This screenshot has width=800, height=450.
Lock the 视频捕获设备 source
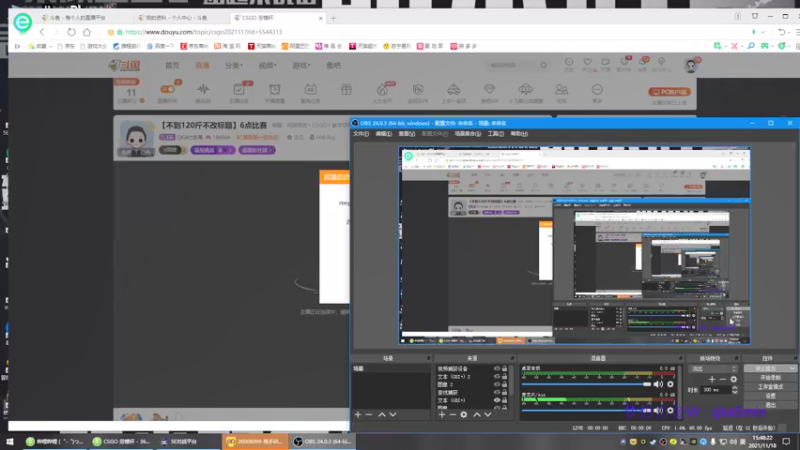(505, 368)
